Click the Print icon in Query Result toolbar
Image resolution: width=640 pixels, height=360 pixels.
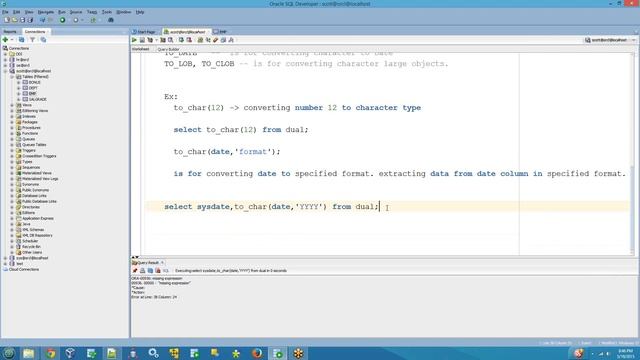click(x=142, y=271)
